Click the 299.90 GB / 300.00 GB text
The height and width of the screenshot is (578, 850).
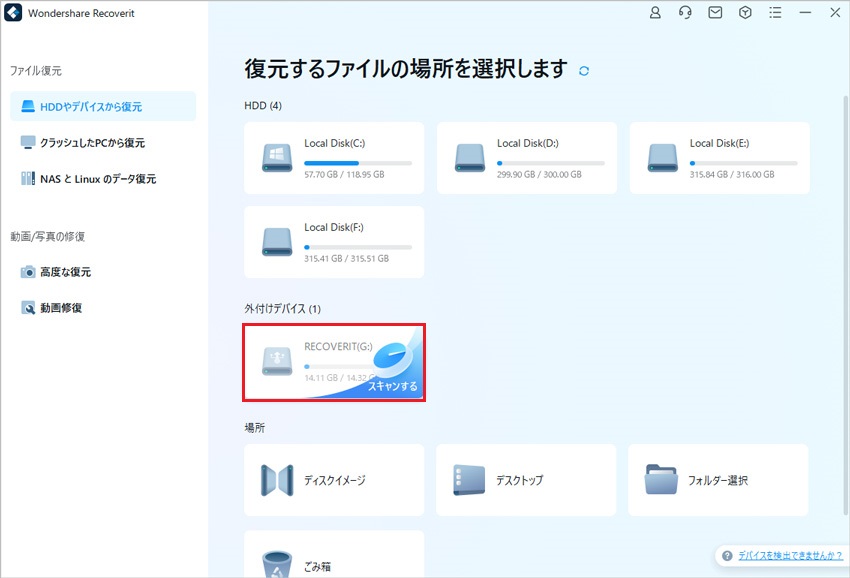tap(539, 175)
